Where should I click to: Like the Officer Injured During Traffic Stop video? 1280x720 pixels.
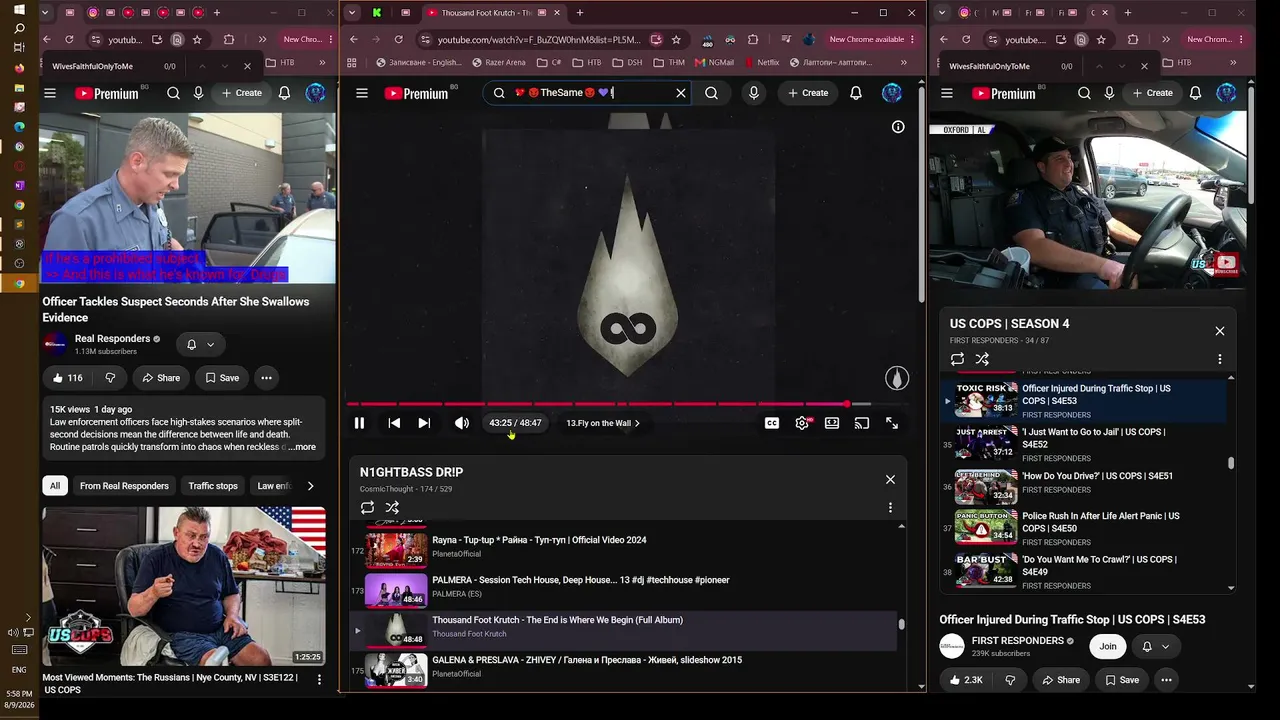[x=966, y=680]
